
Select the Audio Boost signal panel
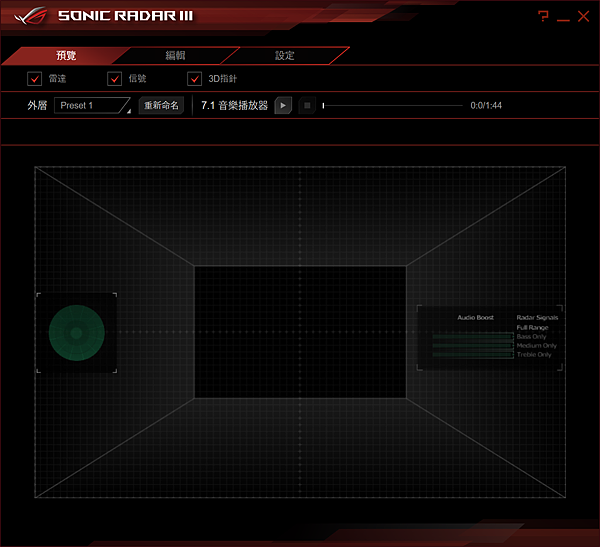489,338
